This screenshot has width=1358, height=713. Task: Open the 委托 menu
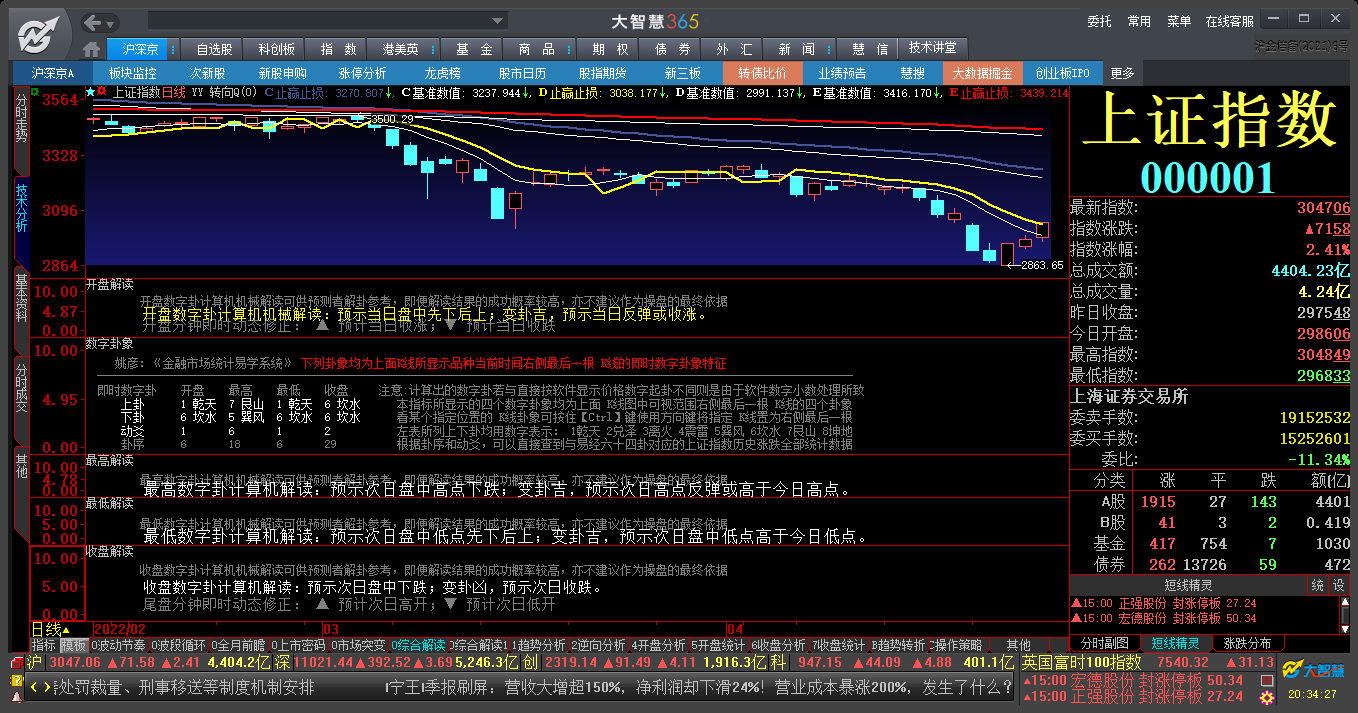coord(1100,21)
